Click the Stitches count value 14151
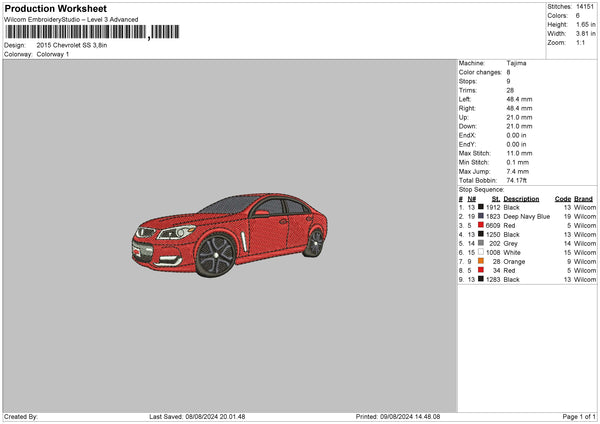 587,6
